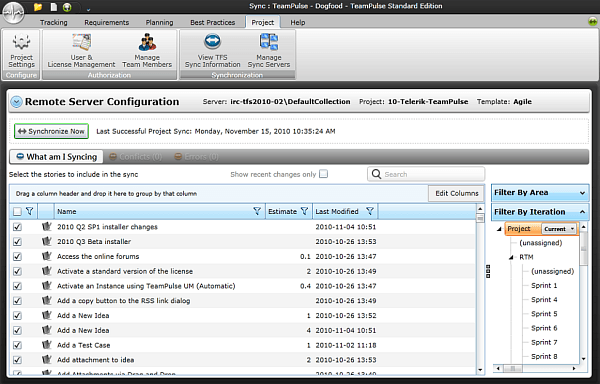The height and width of the screenshot is (384, 600).
Task: Click the search magnifier icon
Action: click(x=377, y=174)
